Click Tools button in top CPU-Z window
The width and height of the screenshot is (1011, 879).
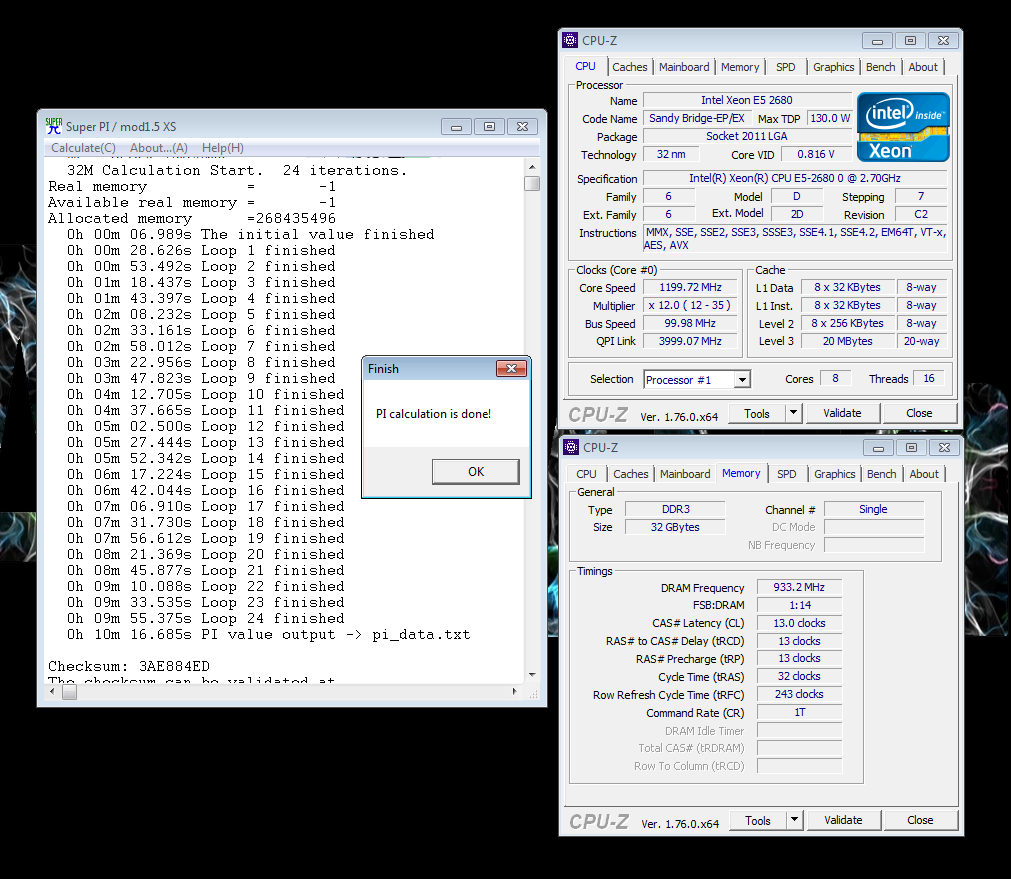pyautogui.click(x=757, y=413)
